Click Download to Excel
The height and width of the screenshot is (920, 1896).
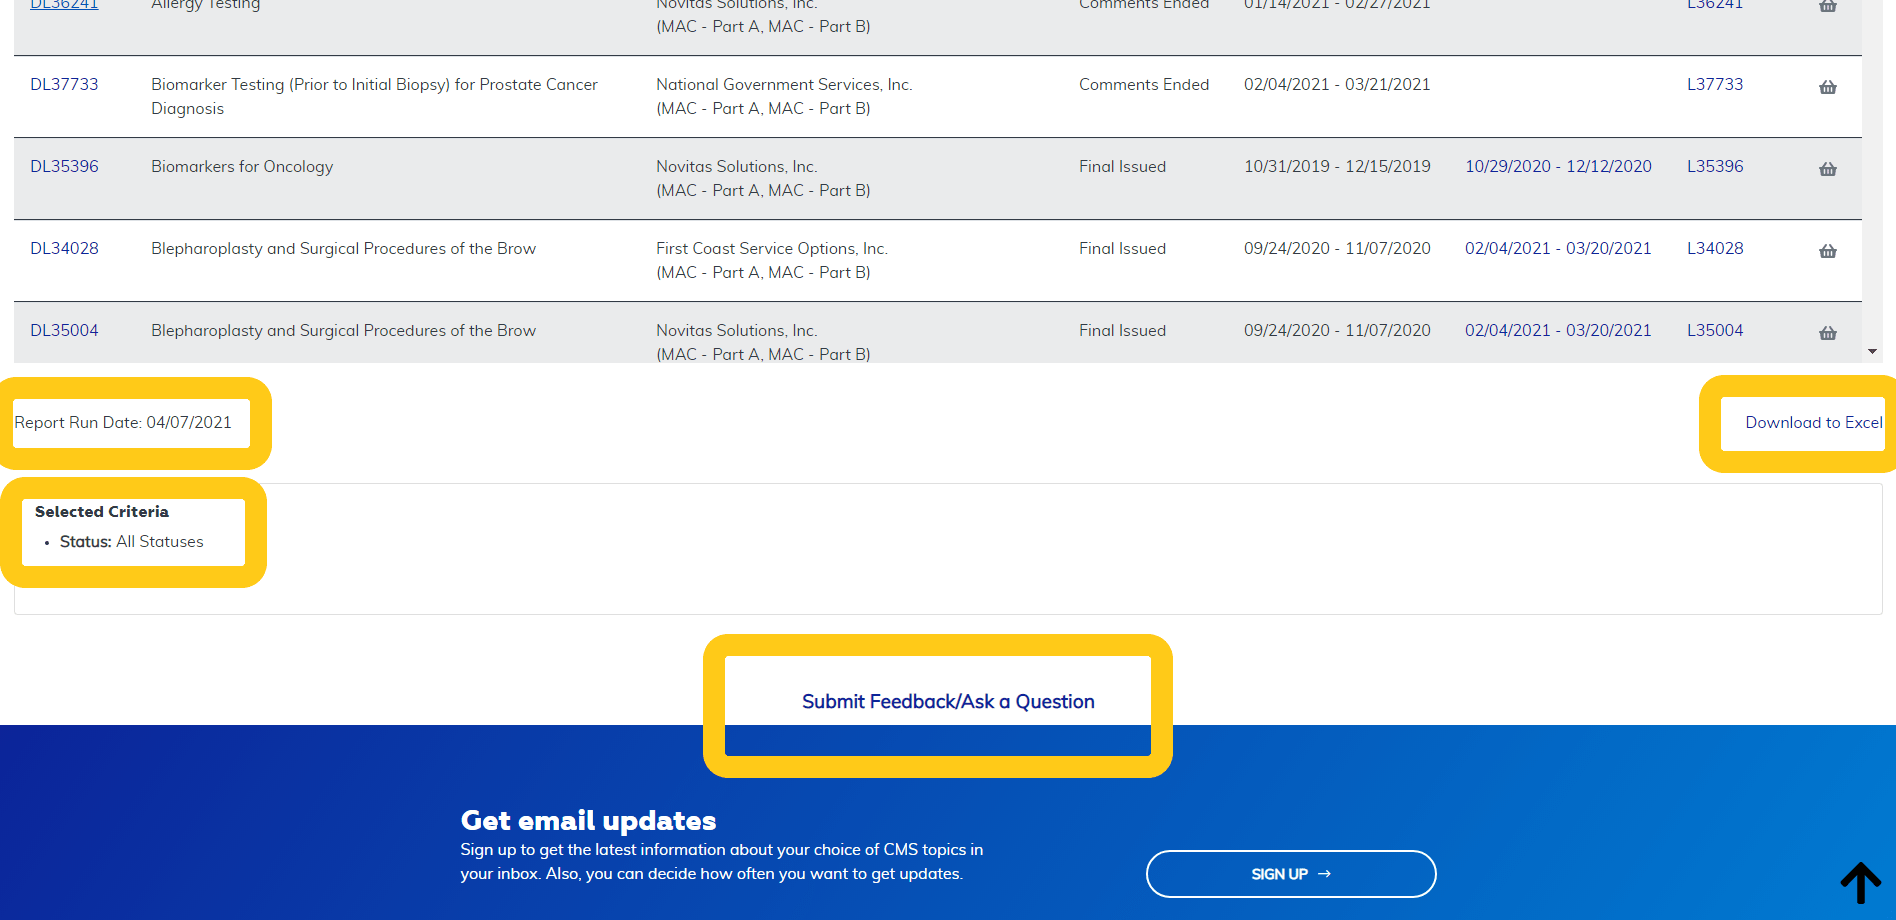[x=1813, y=423]
